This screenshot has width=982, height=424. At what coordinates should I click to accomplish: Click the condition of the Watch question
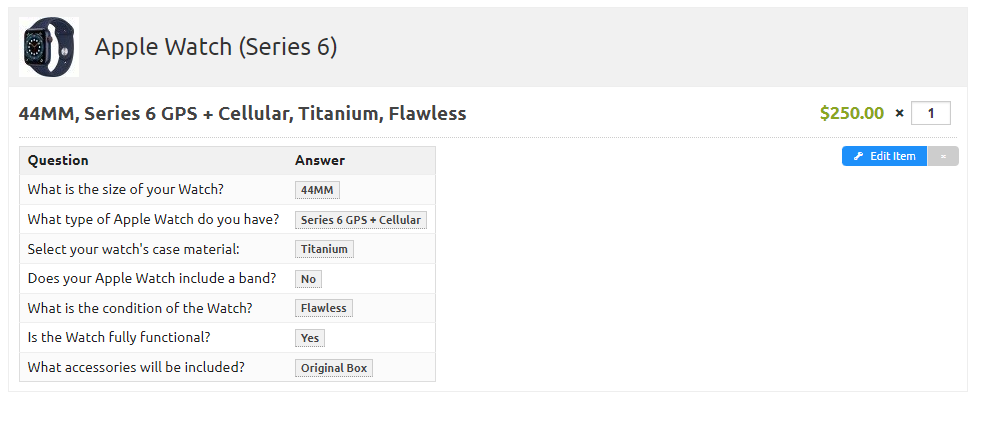[x=140, y=308]
